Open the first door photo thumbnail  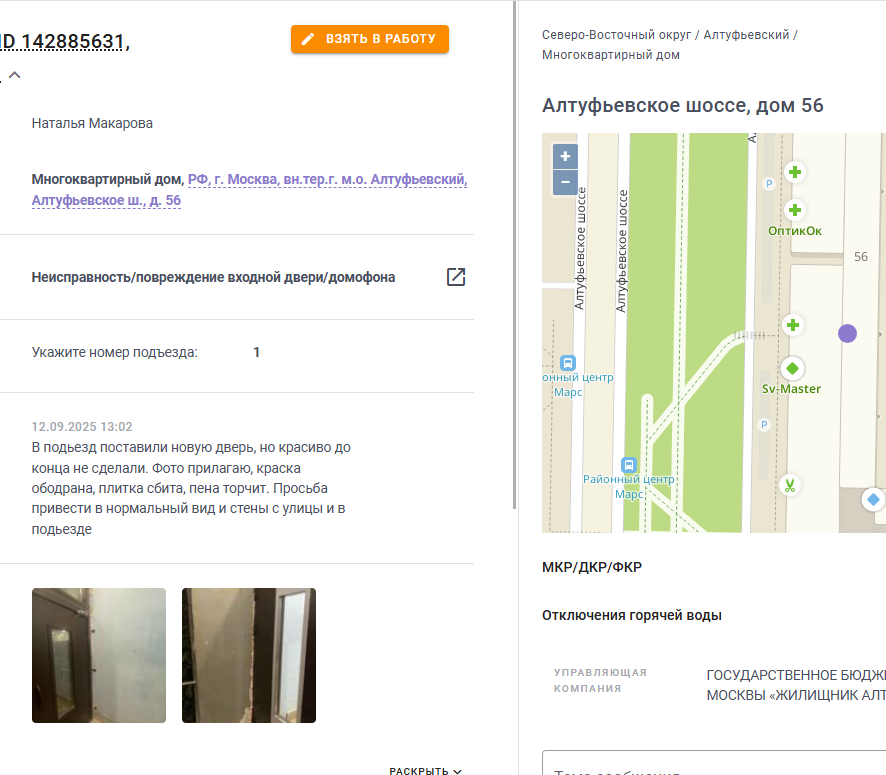click(x=99, y=655)
